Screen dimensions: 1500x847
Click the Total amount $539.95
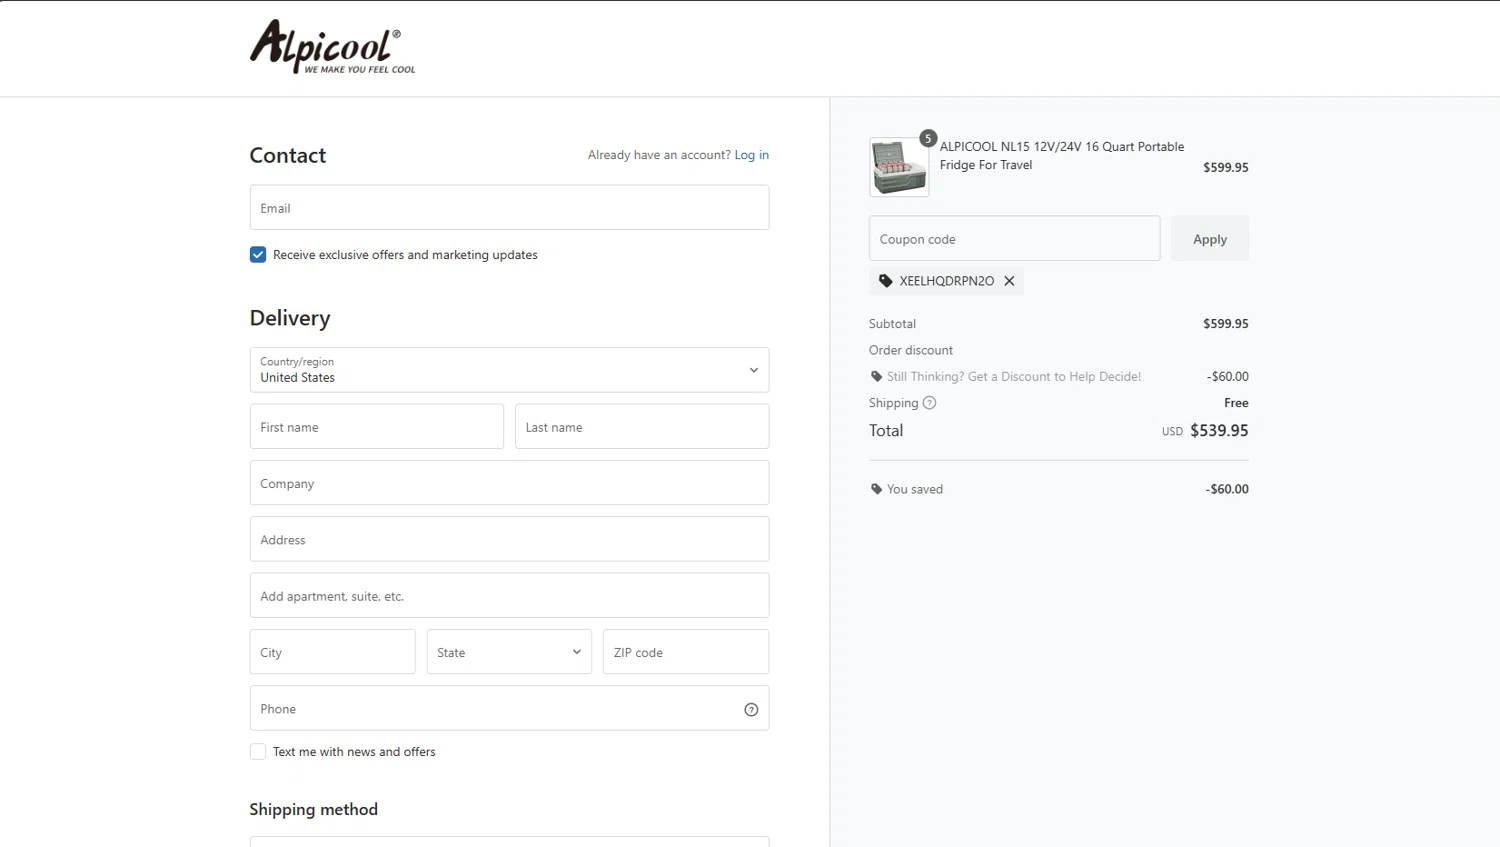(x=1219, y=431)
